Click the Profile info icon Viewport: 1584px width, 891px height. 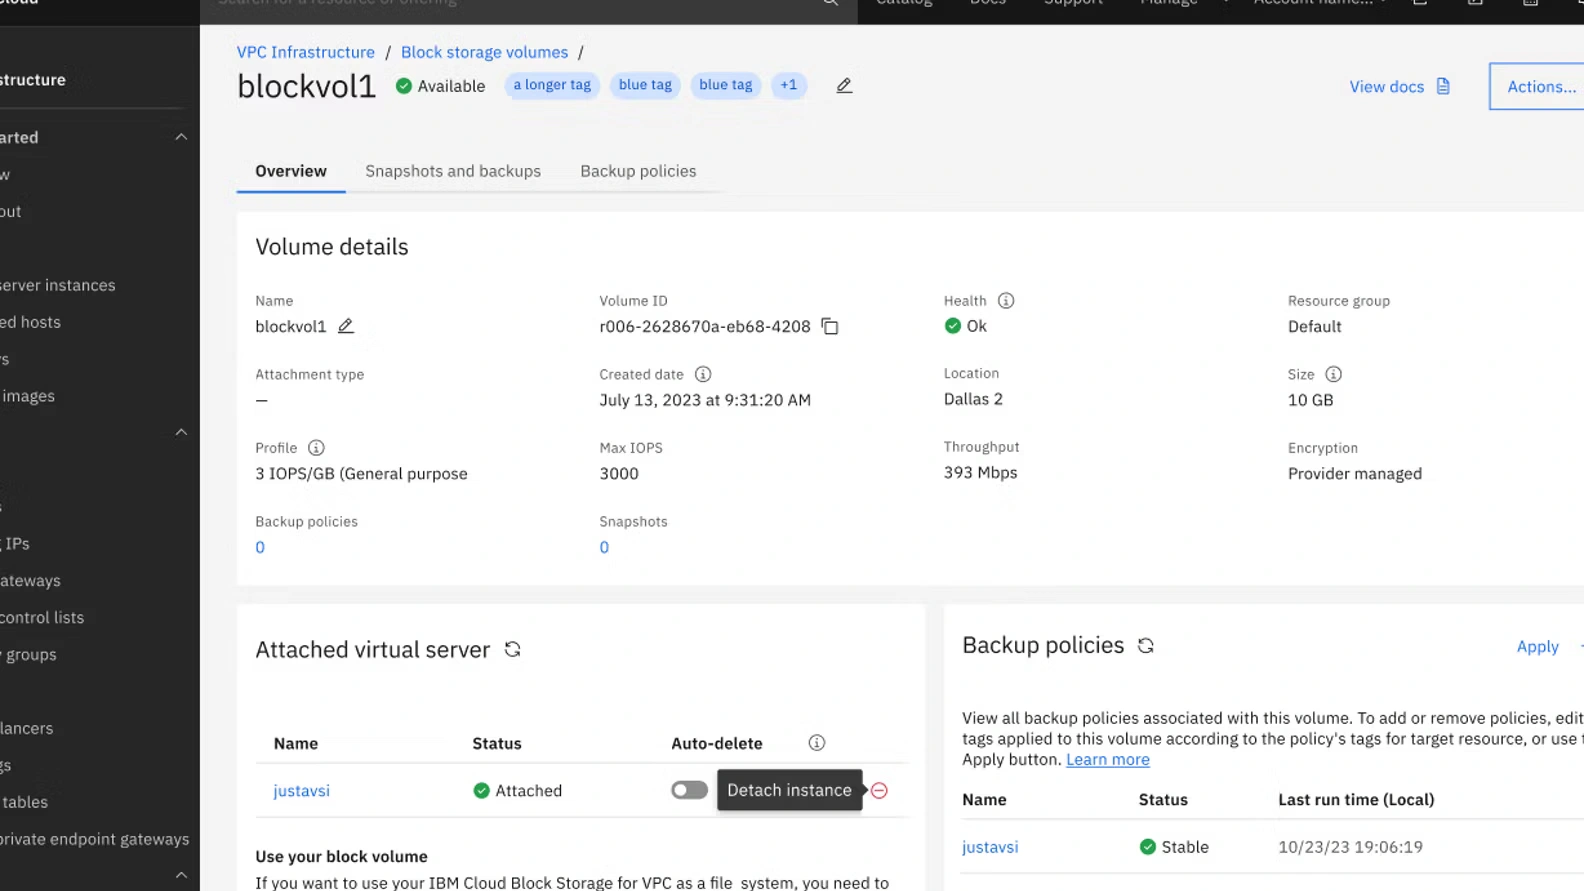[x=316, y=448]
